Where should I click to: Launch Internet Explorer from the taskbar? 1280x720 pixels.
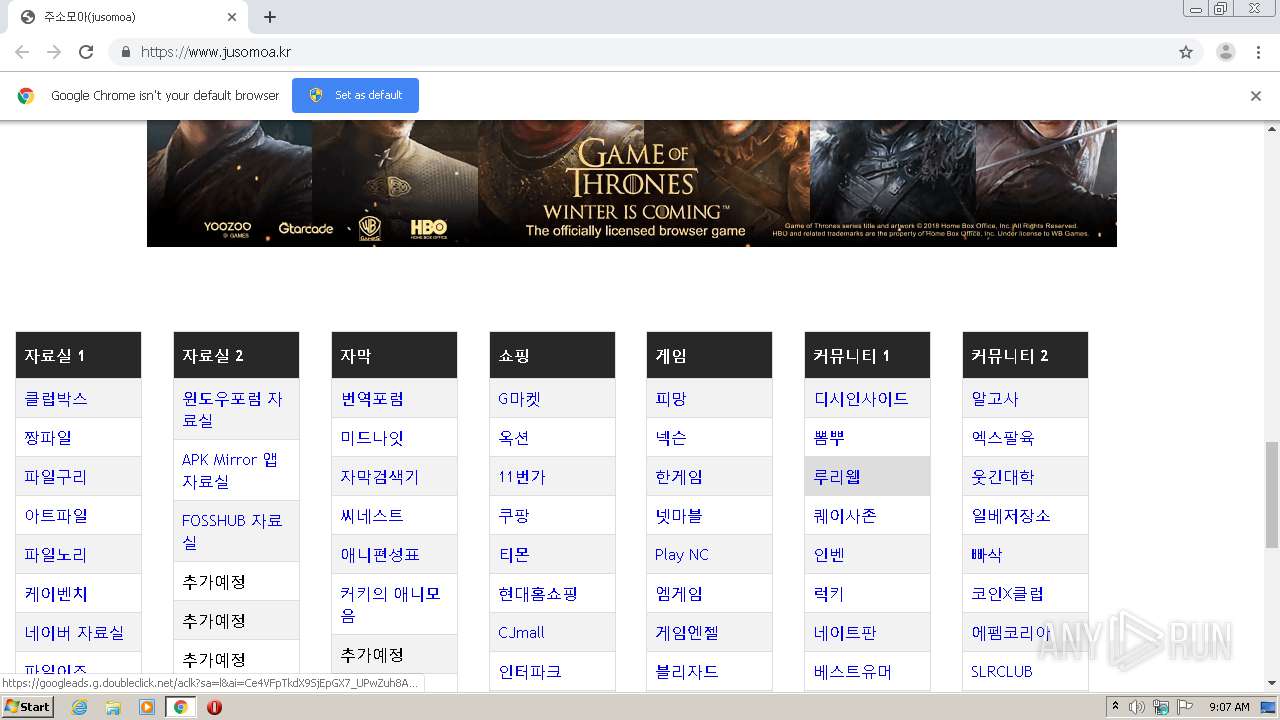click(79, 707)
